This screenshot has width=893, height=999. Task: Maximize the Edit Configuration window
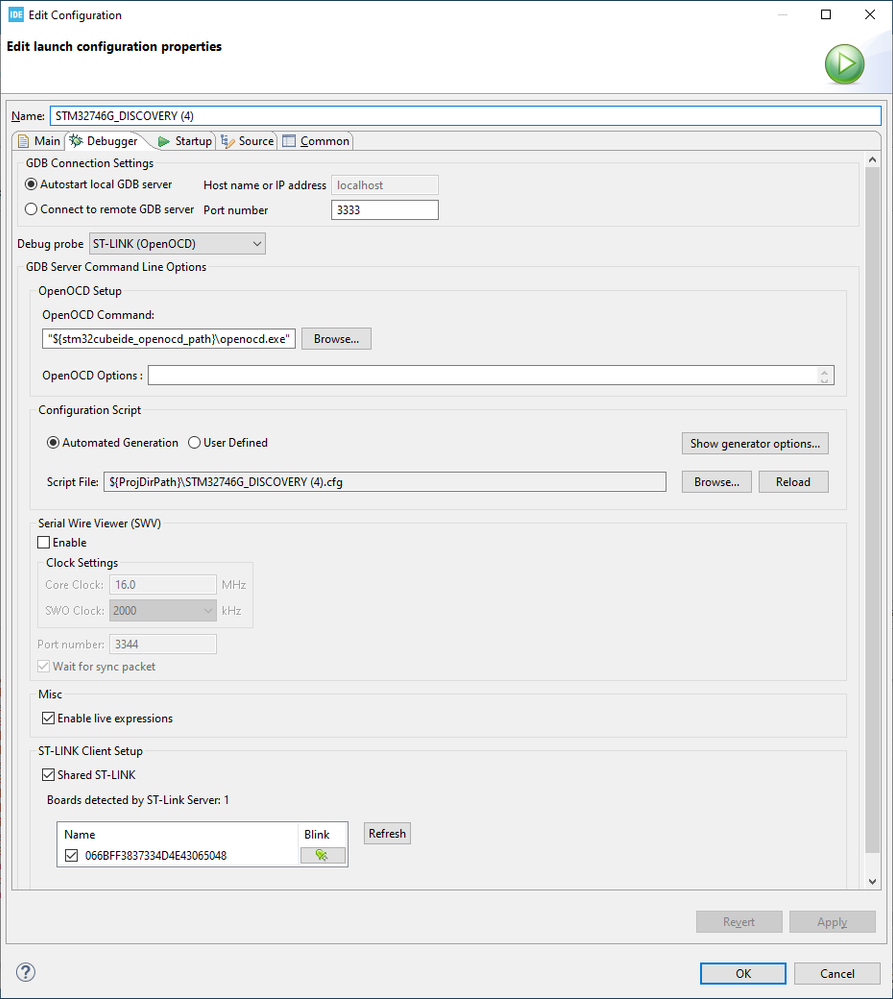(x=826, y=15)
